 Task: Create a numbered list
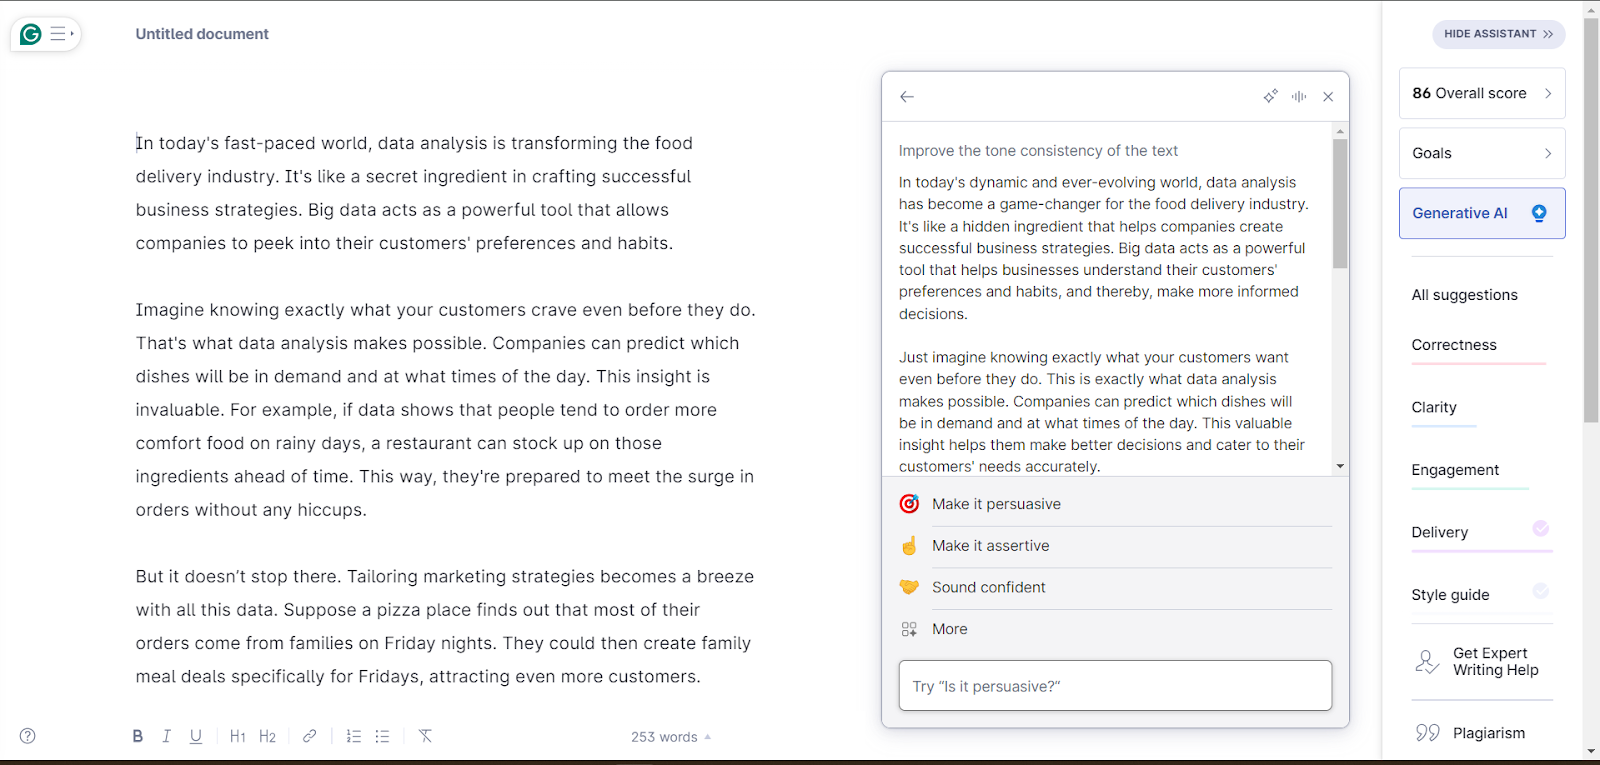click(353, 736)
